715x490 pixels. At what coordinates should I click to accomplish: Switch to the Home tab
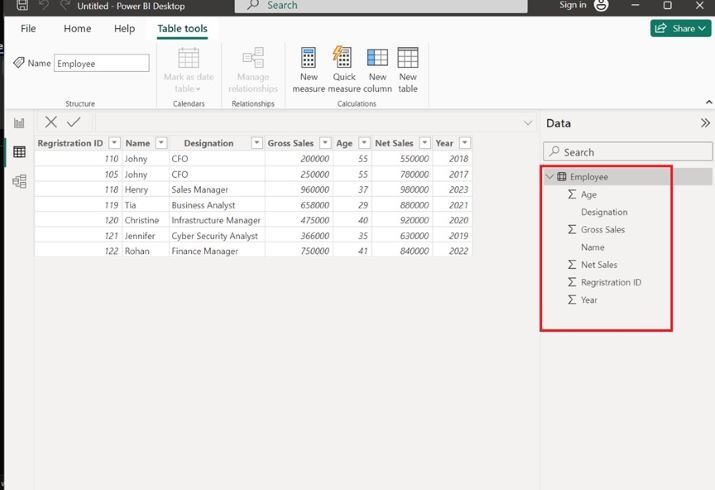(x=77, y=28)
